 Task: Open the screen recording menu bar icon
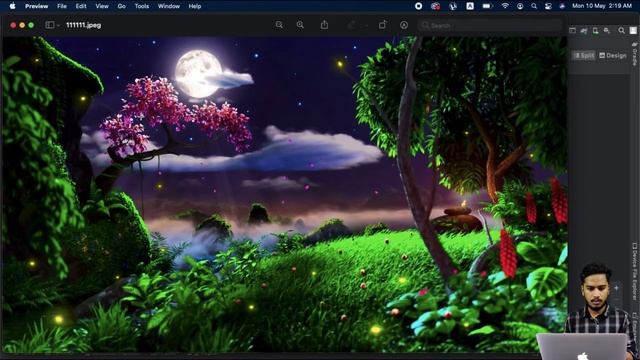click(x=418, y=6)
